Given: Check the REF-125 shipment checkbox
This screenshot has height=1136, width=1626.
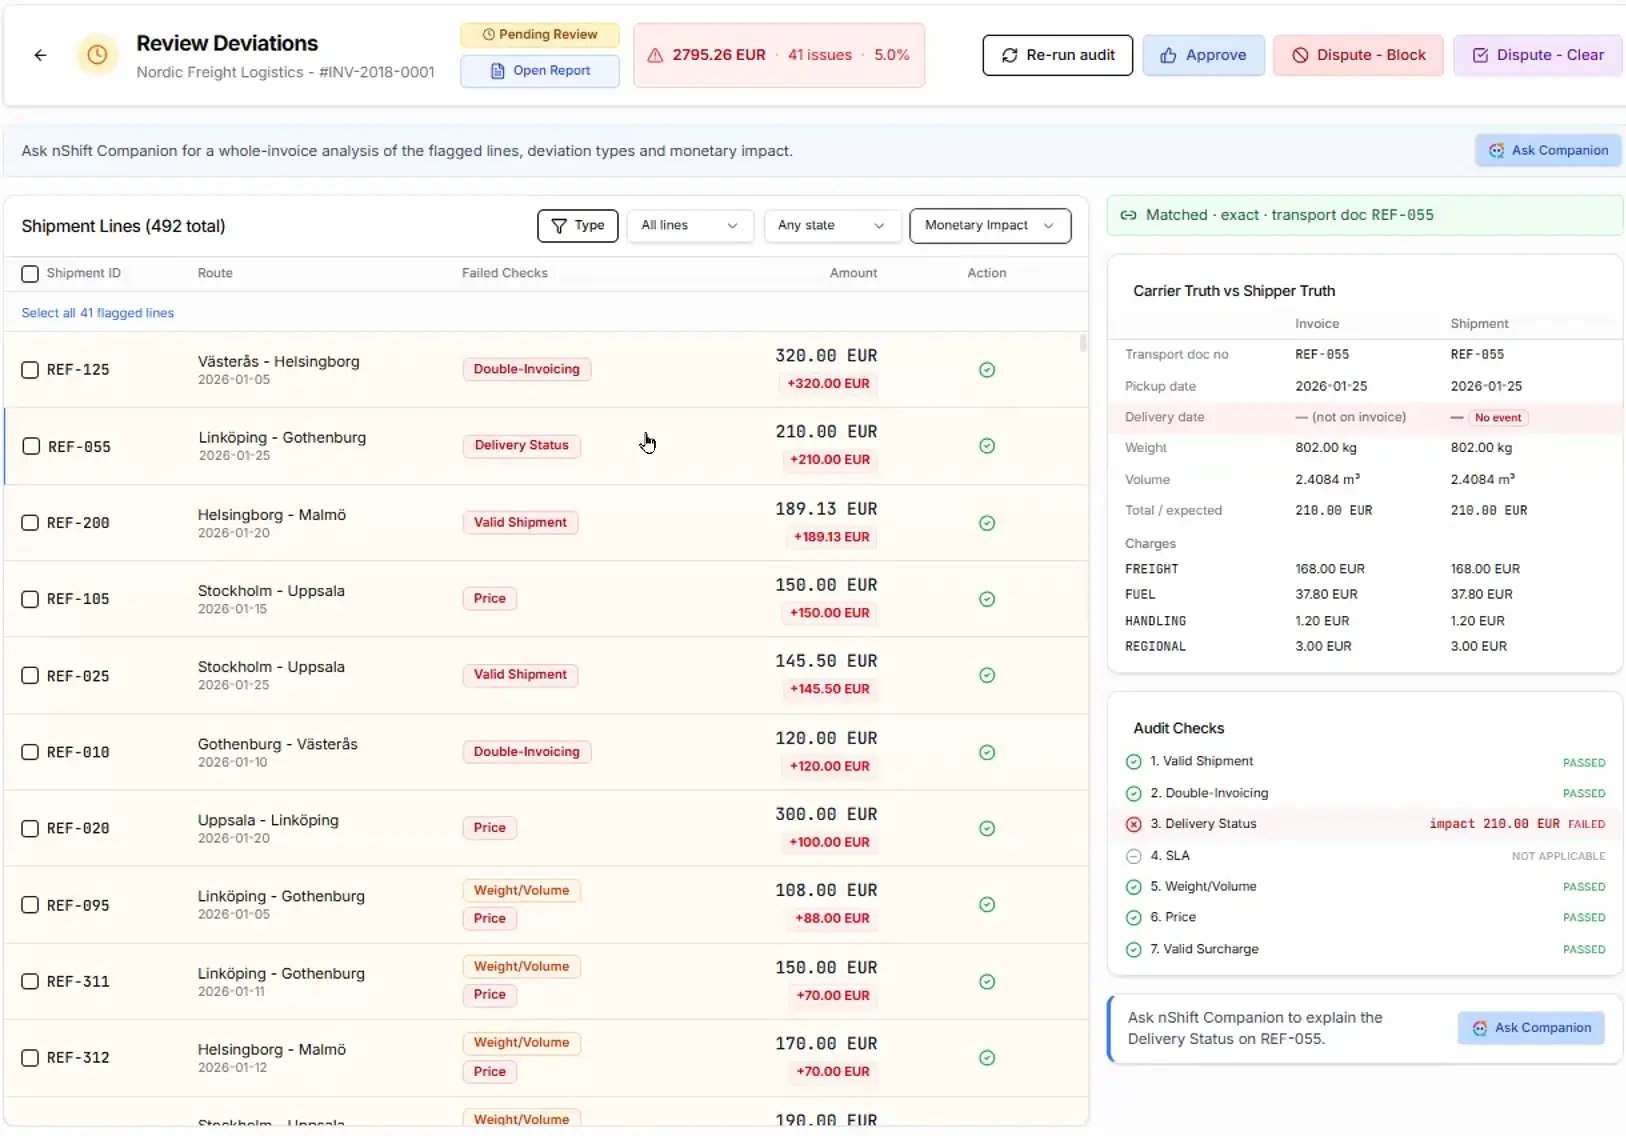Looking at the screenshot, I should pos(30,370).
